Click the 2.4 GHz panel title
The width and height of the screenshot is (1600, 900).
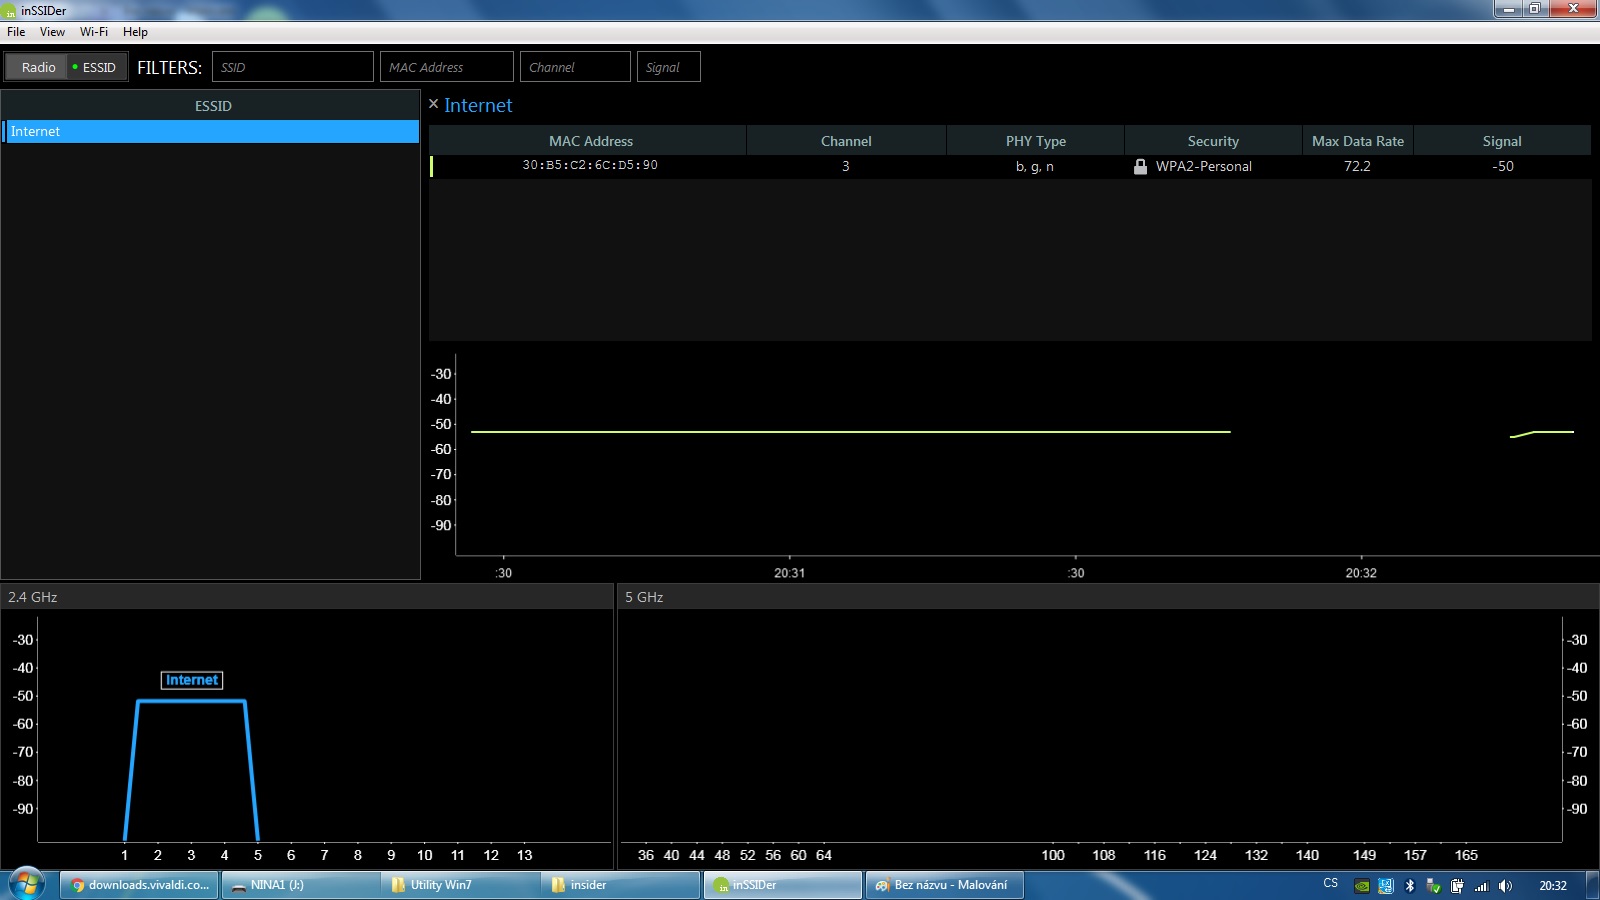point(33,597)
